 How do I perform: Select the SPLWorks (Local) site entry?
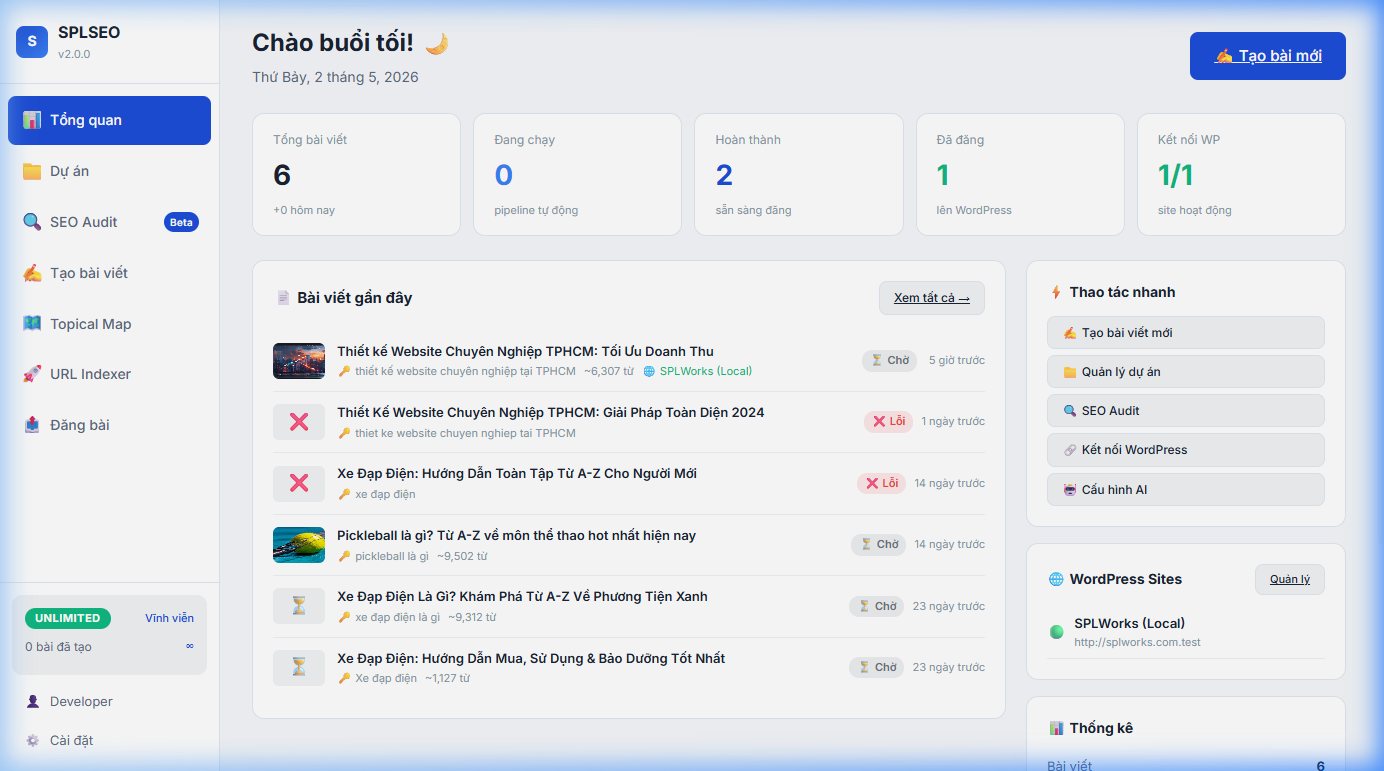[x=1185, y=632]
